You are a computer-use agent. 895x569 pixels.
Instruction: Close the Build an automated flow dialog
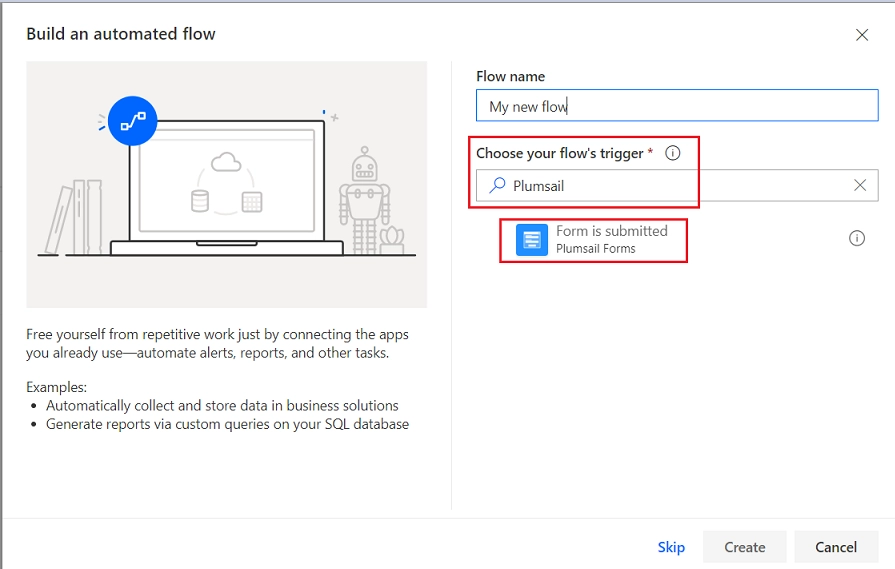point(862,35)
